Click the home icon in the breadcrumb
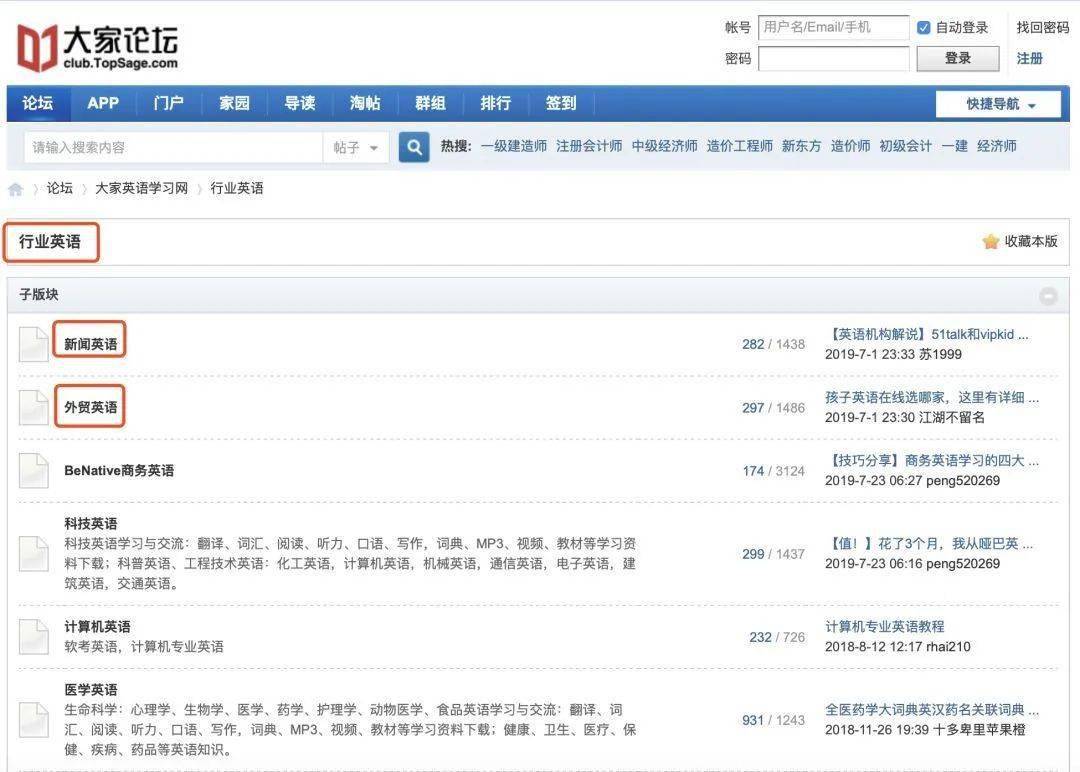 point(15,189)
